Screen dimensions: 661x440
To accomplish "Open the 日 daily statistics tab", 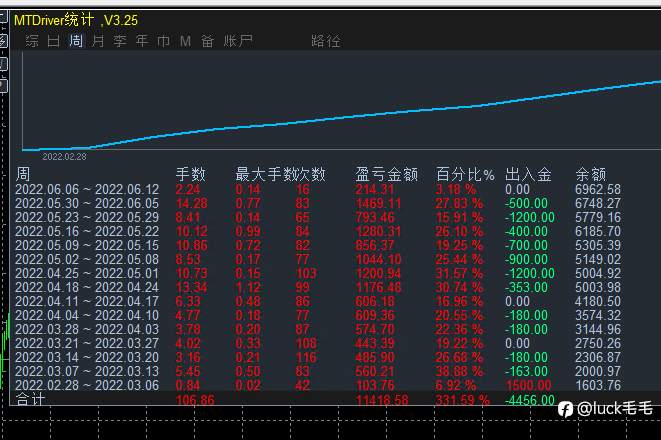I will pos(54,41).
